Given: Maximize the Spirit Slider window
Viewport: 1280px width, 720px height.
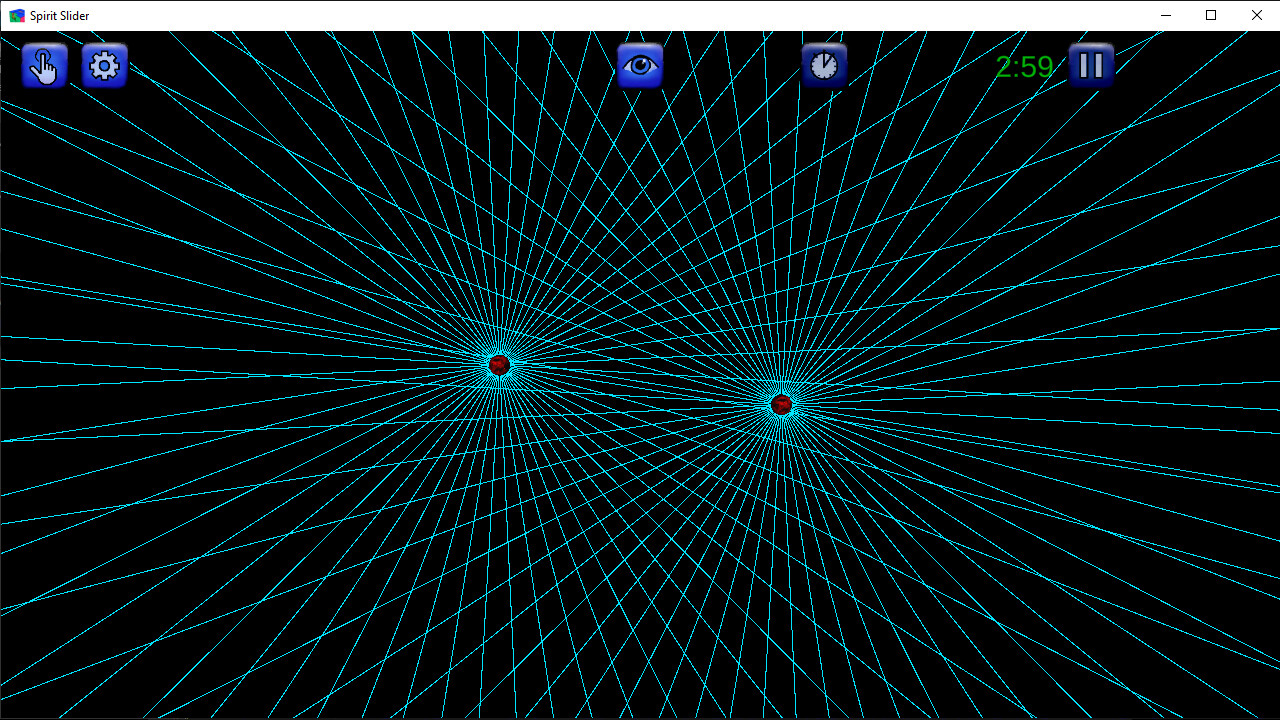Looking at the screenshot, I should tap(1211, 15).
